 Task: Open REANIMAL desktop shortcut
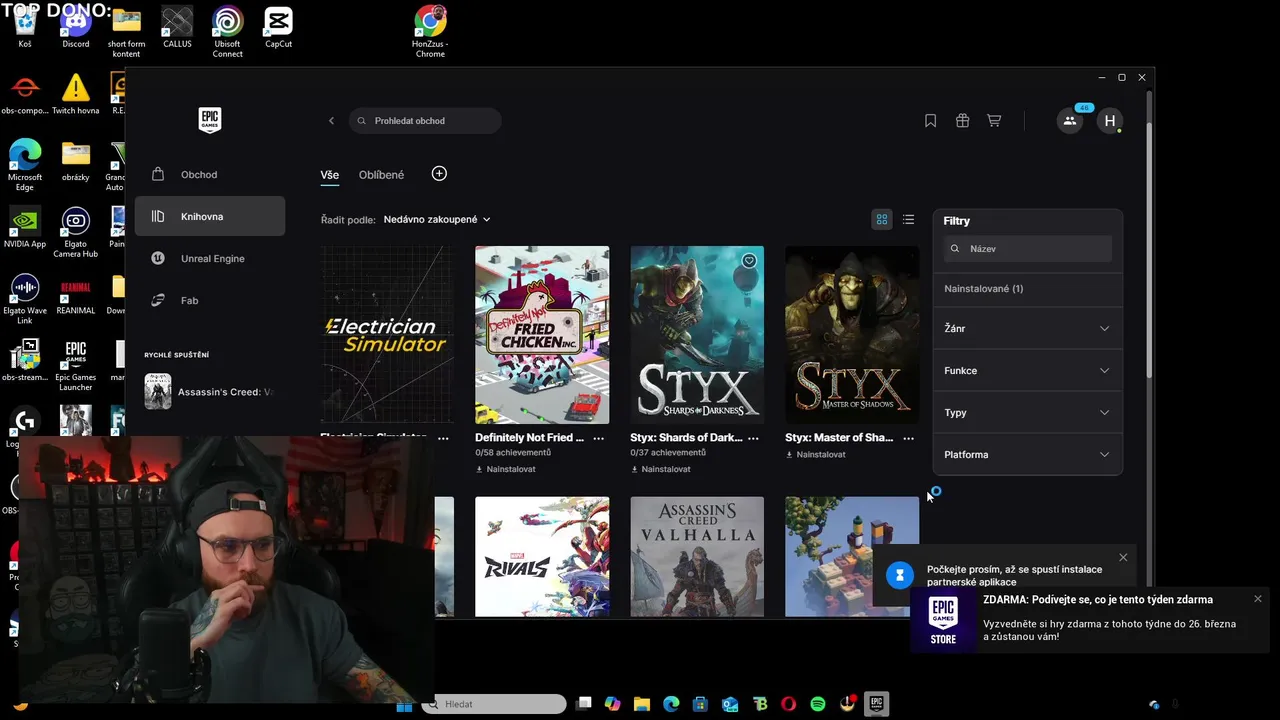[x=76, y=295]
